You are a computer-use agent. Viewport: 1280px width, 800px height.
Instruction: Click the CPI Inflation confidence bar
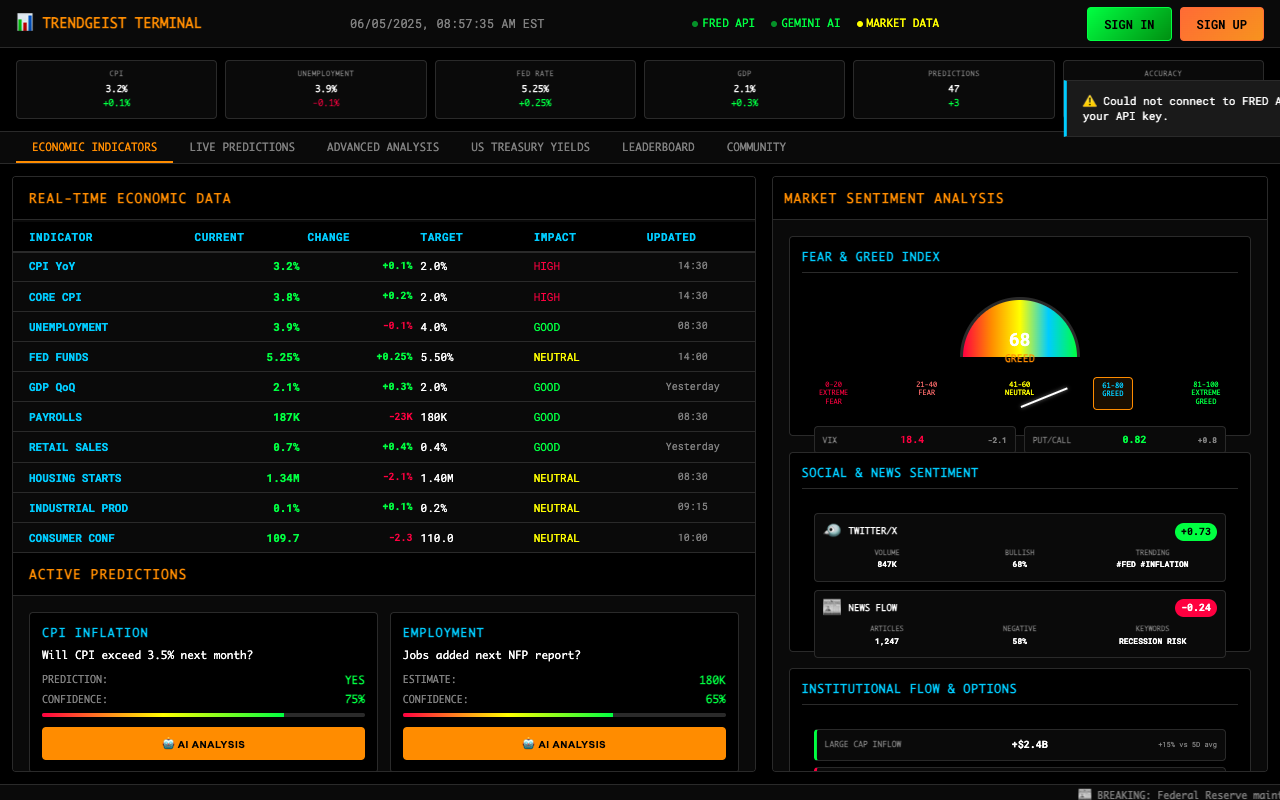tap(203, 715)
